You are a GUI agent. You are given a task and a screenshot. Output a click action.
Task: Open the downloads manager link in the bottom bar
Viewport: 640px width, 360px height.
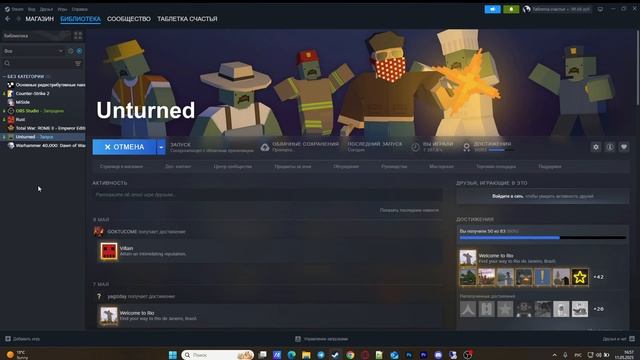pyautogui.click(x=322, y=339)
